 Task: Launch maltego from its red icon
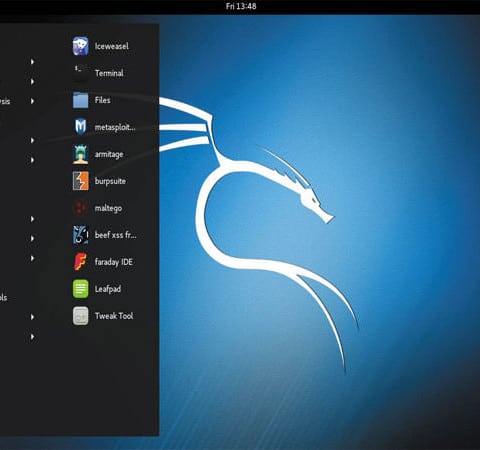[81, 208]
